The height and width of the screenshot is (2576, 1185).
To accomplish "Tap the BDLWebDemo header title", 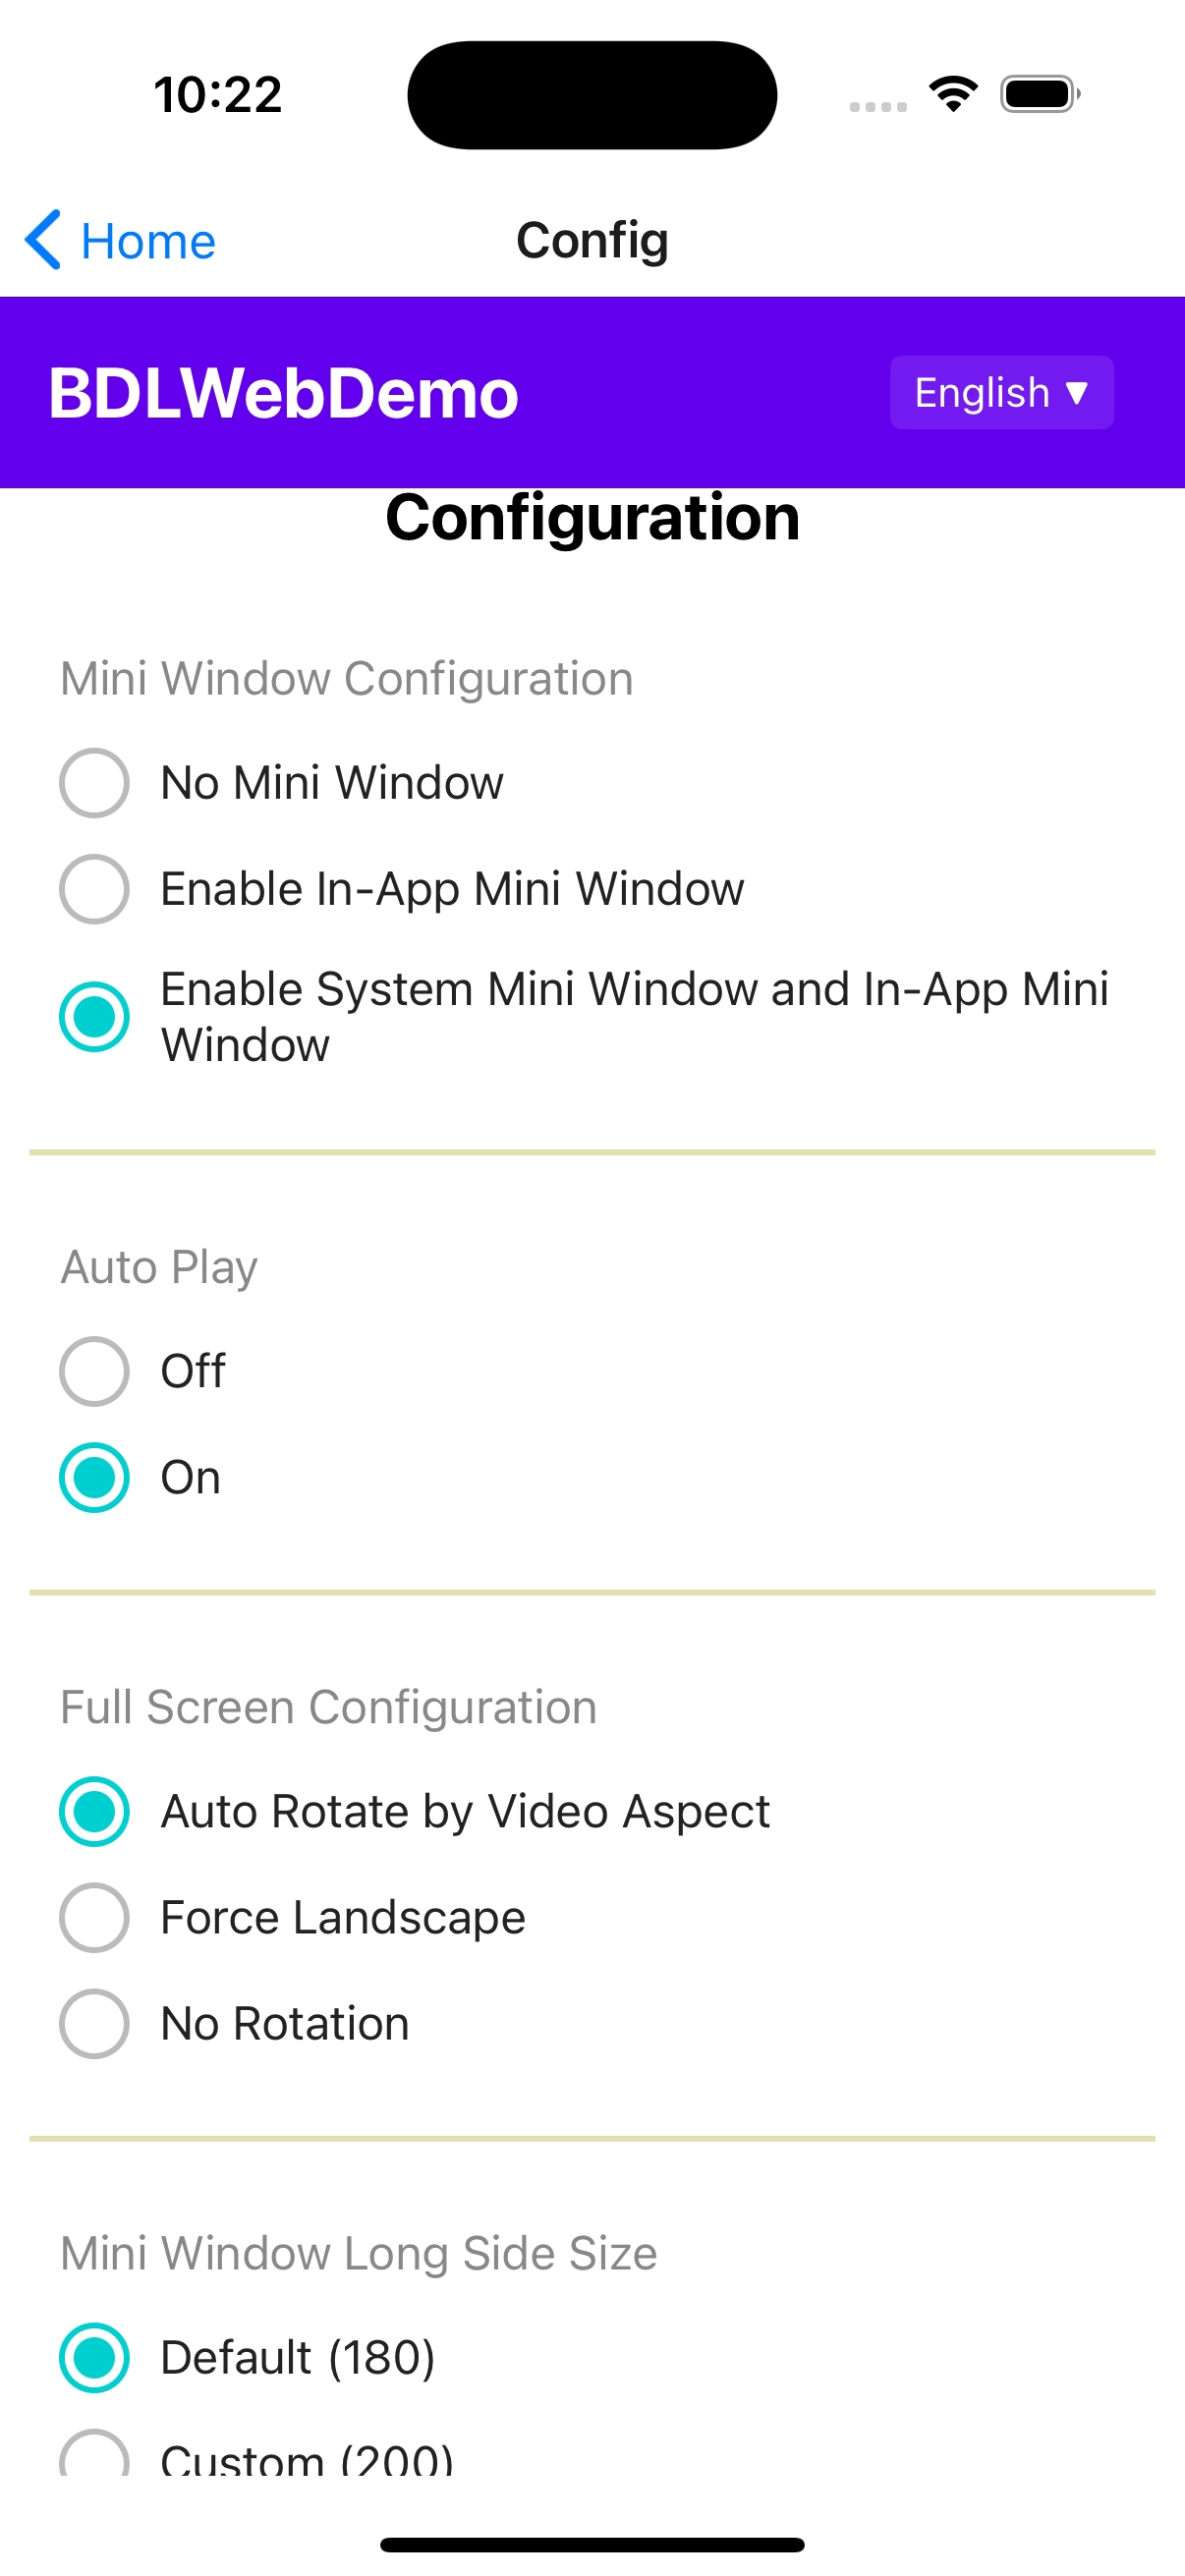I will click(x=284, y=393).
